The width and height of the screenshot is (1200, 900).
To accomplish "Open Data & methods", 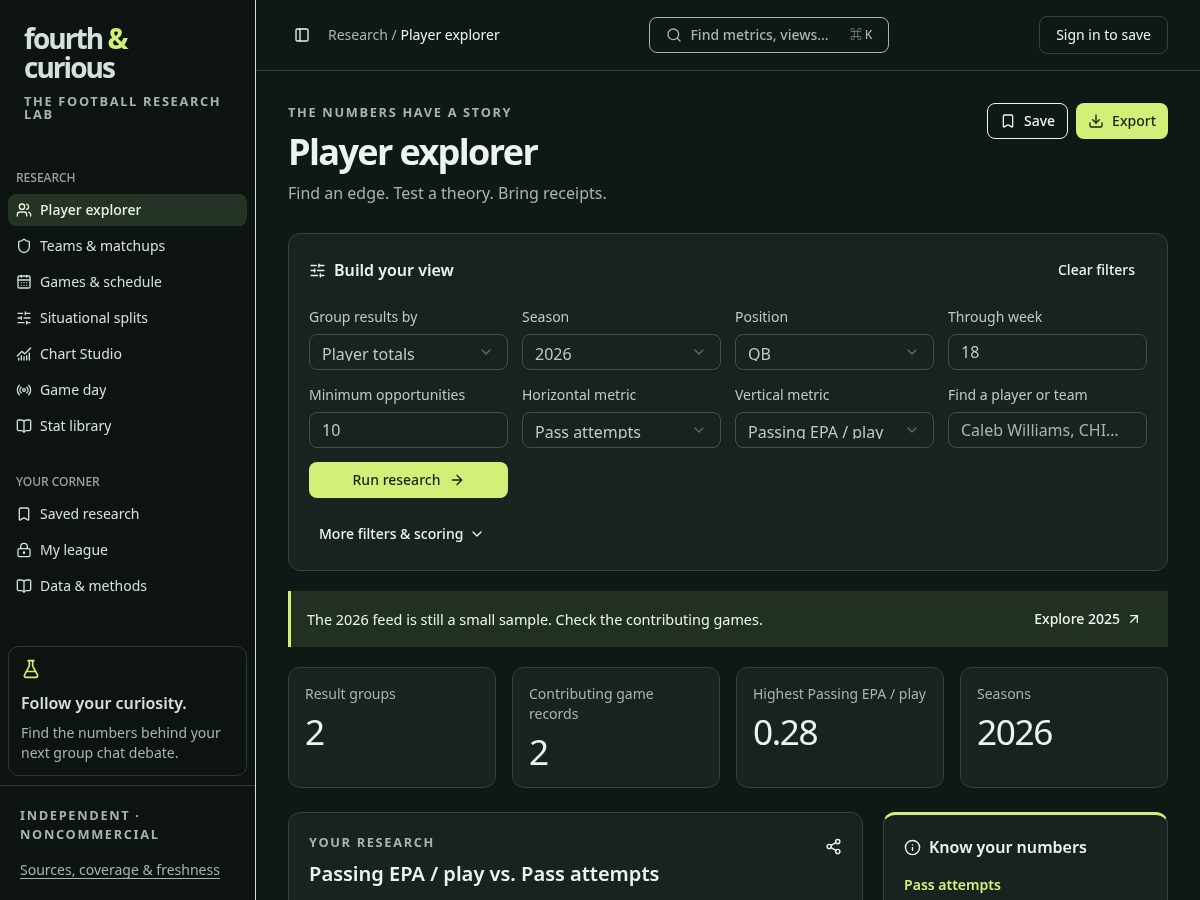I will (x=127, y=586).
